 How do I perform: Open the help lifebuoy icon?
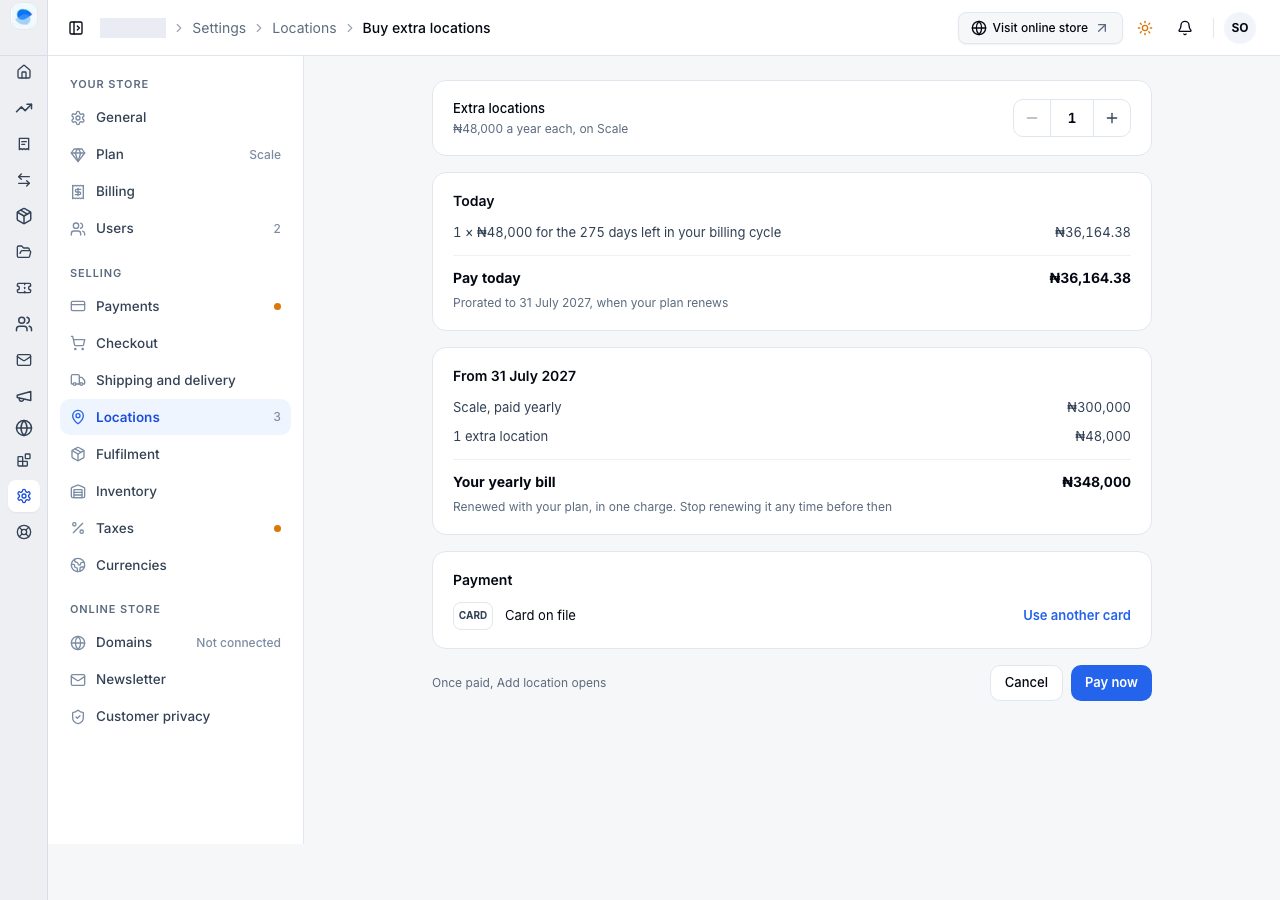(x=24, y=532)
